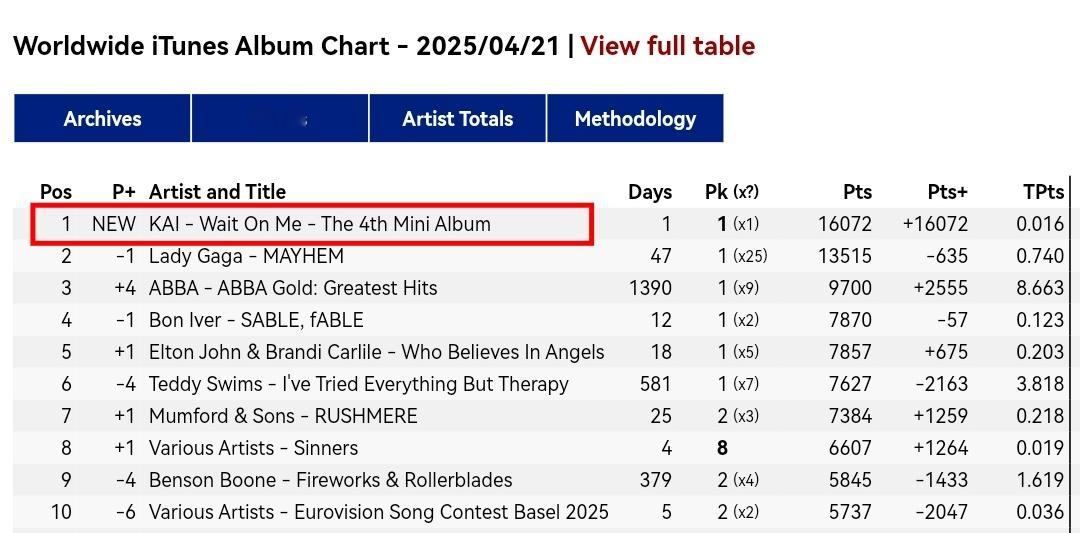Click the Artist and Title header
The image size is (1080, 533).
217,191
